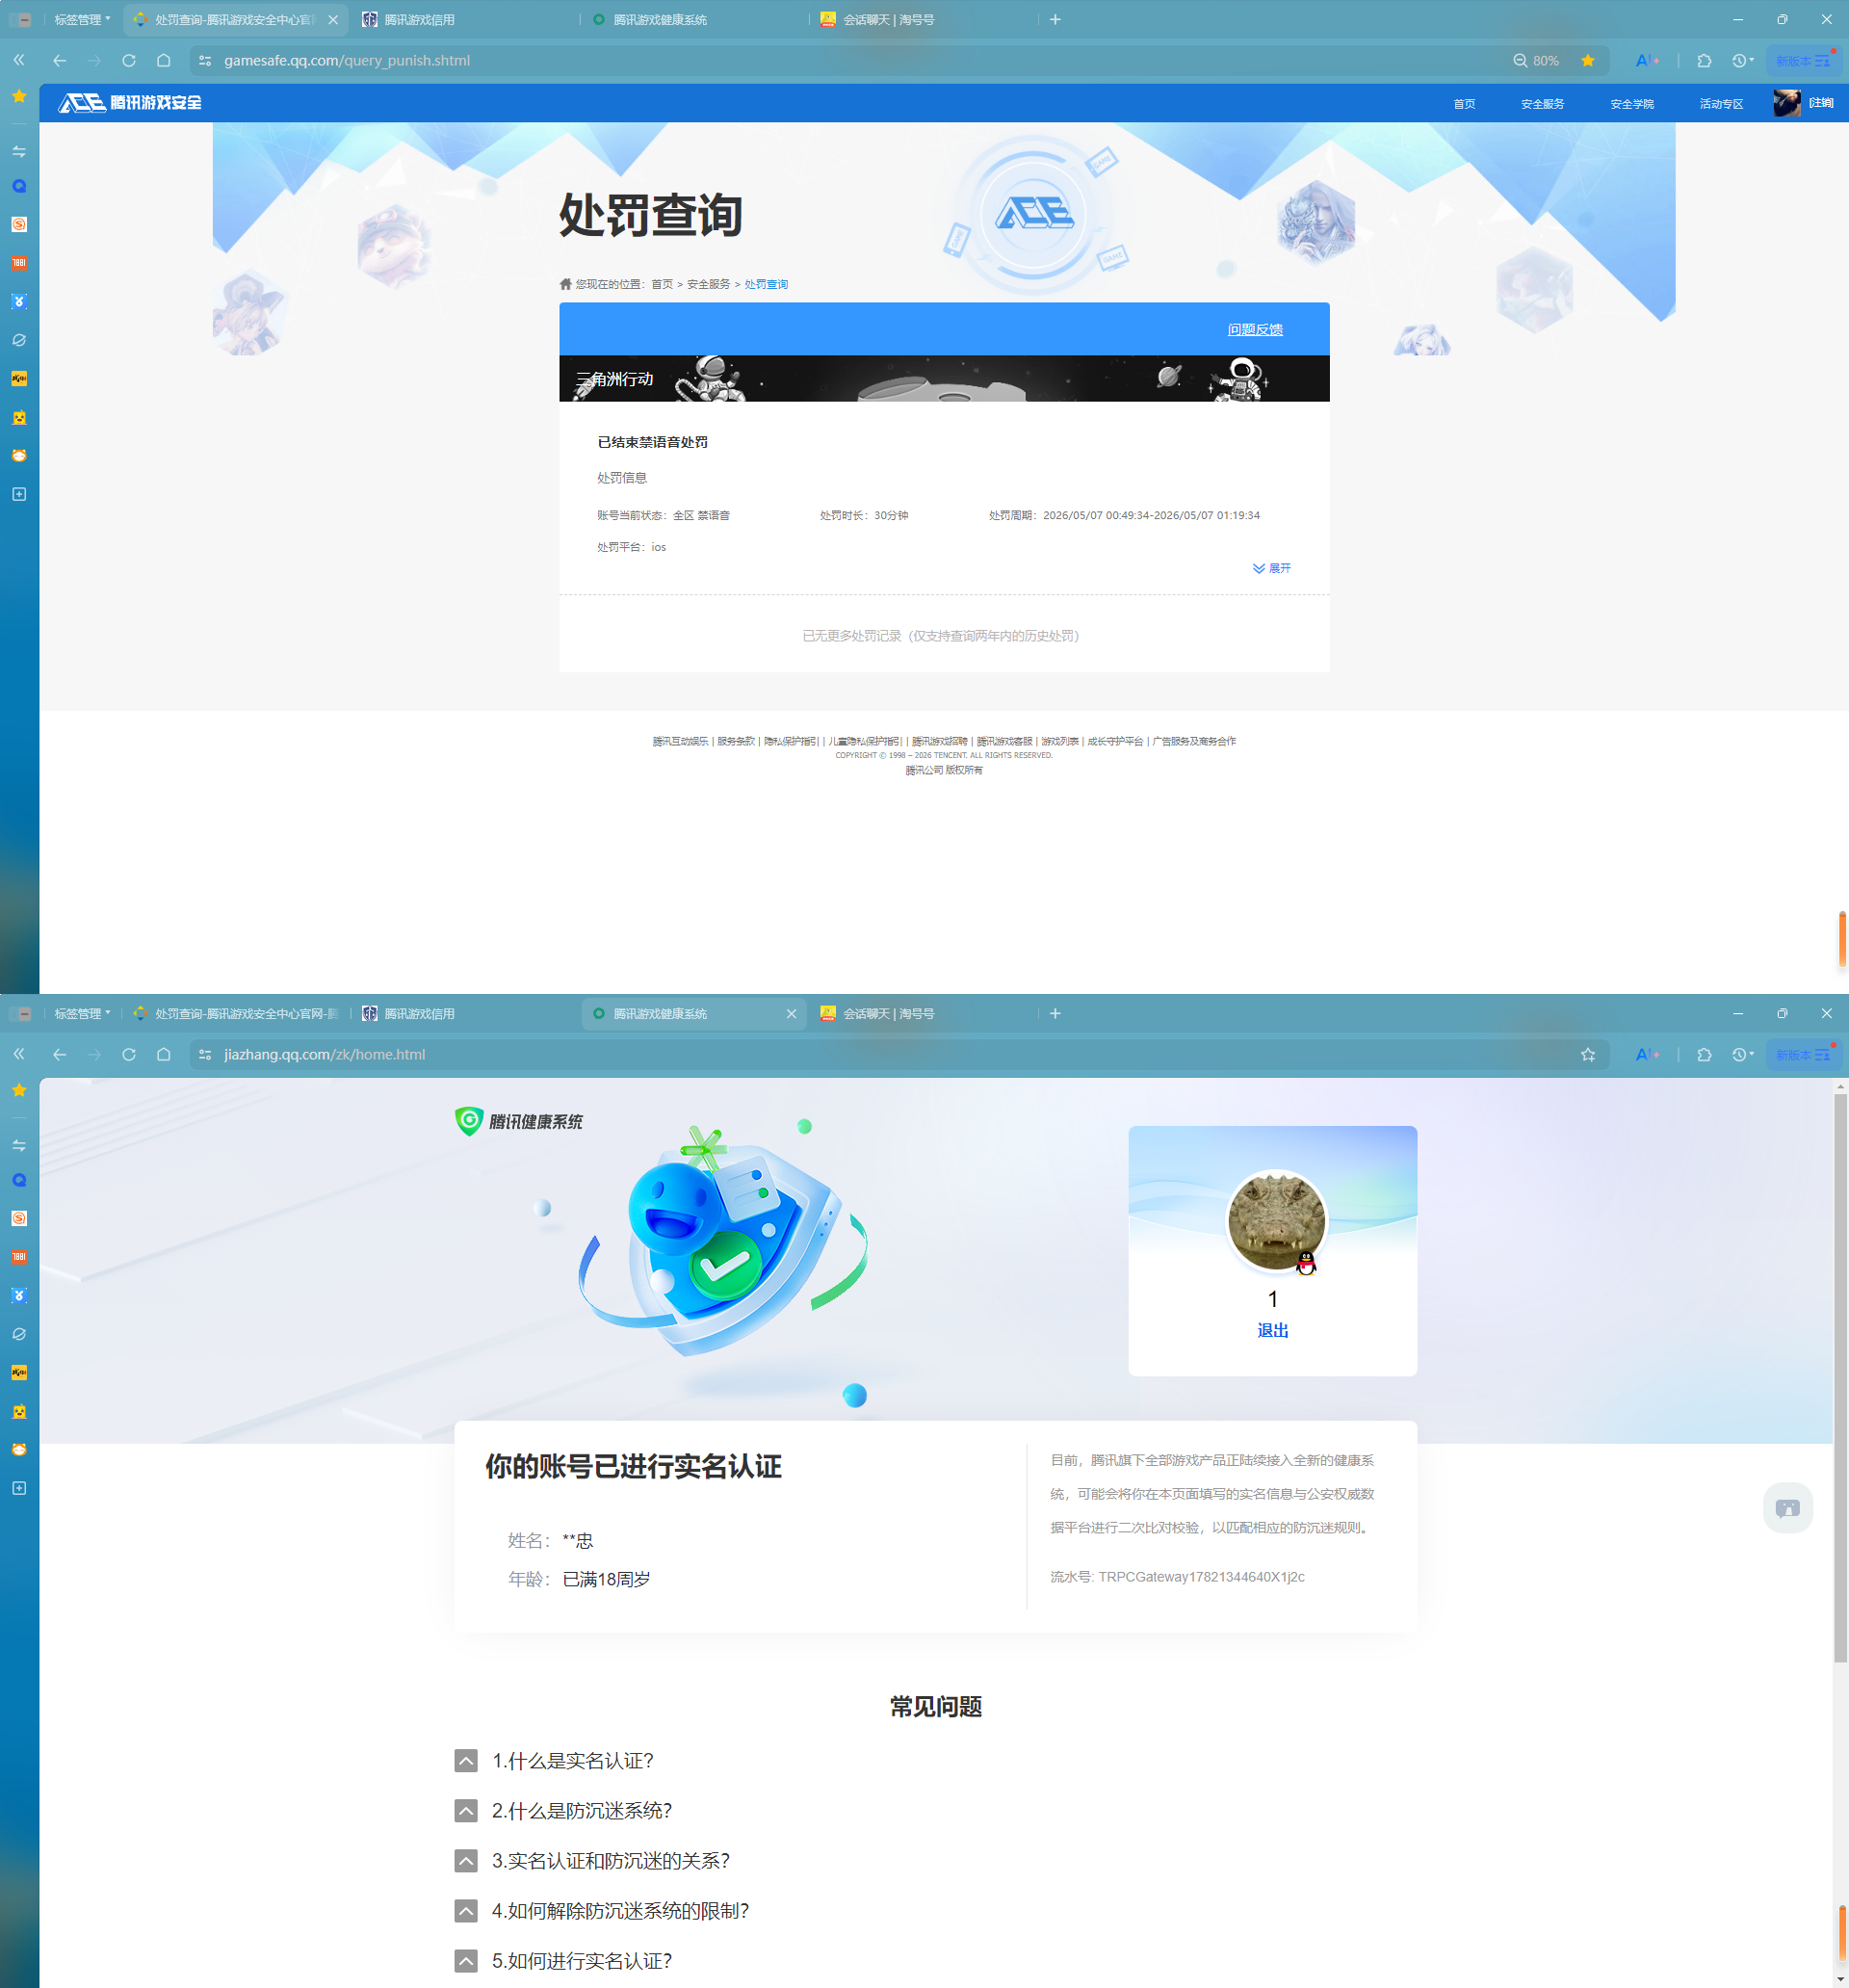Click the 80% zoom indicator in the address bar
This screenshot has height=1988, width=1849.
pyautogui.click(x=1536, y=61)
